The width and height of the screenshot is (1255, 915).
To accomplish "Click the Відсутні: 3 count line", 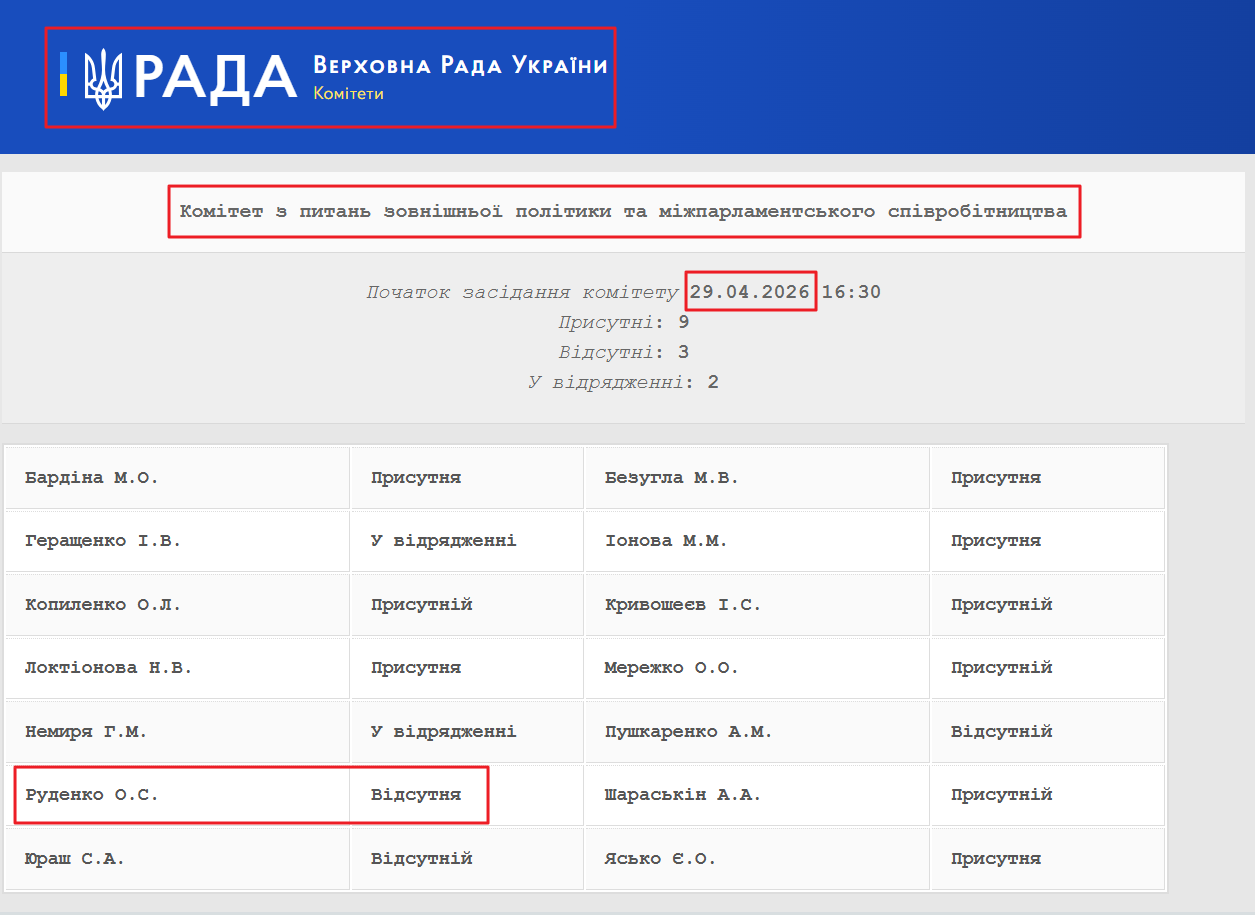I will tap(624, 353).
